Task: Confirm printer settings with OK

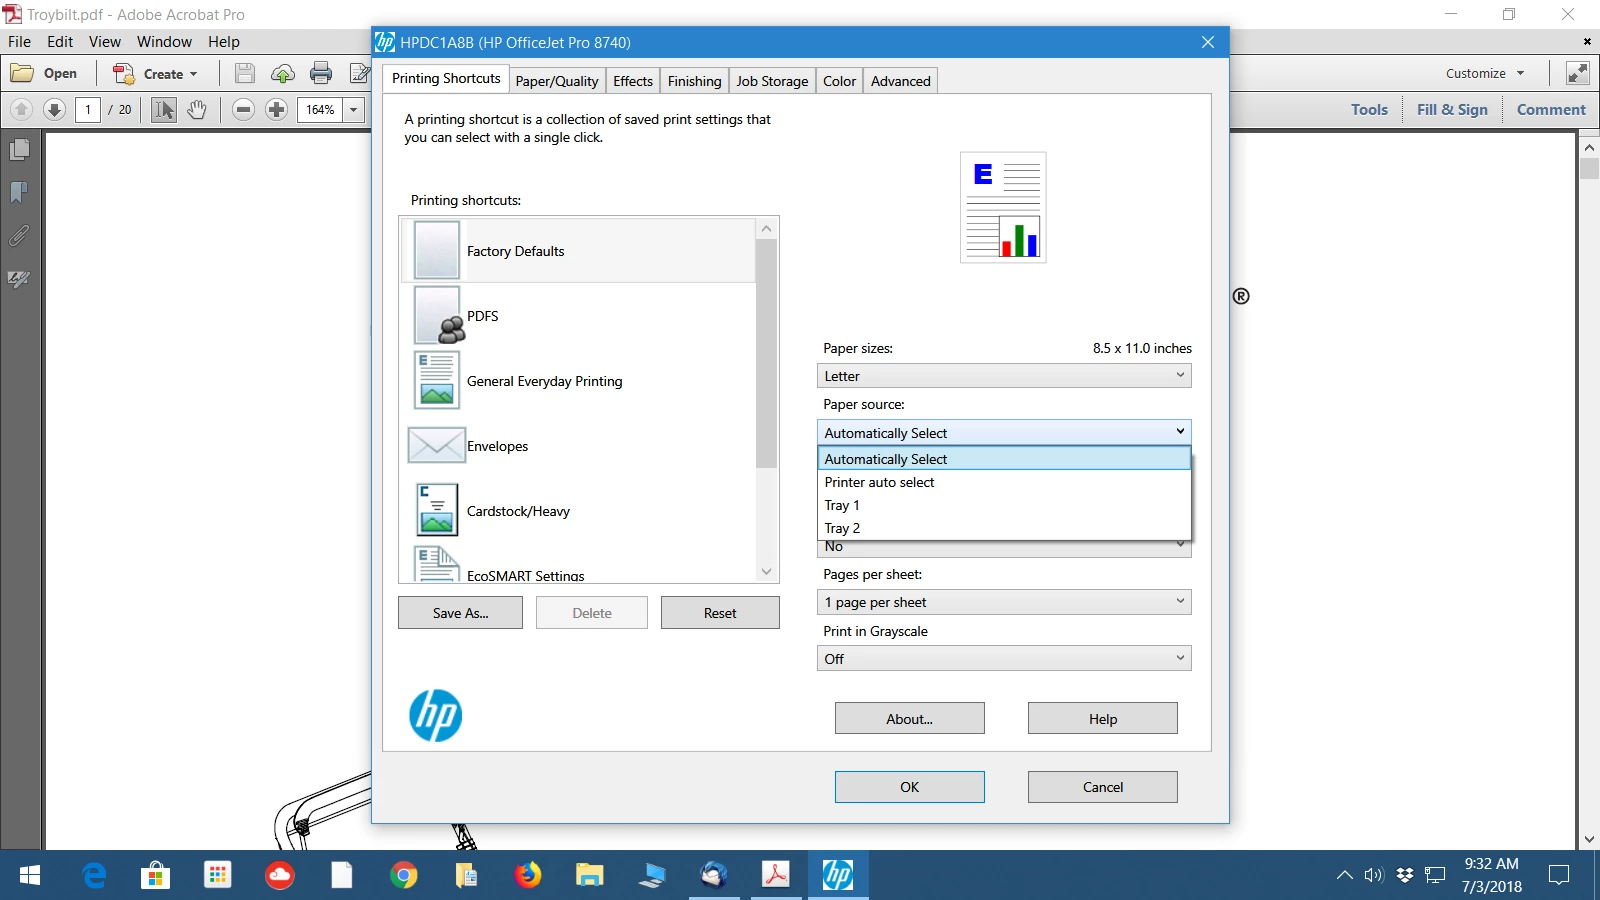Action: [909, 787]
